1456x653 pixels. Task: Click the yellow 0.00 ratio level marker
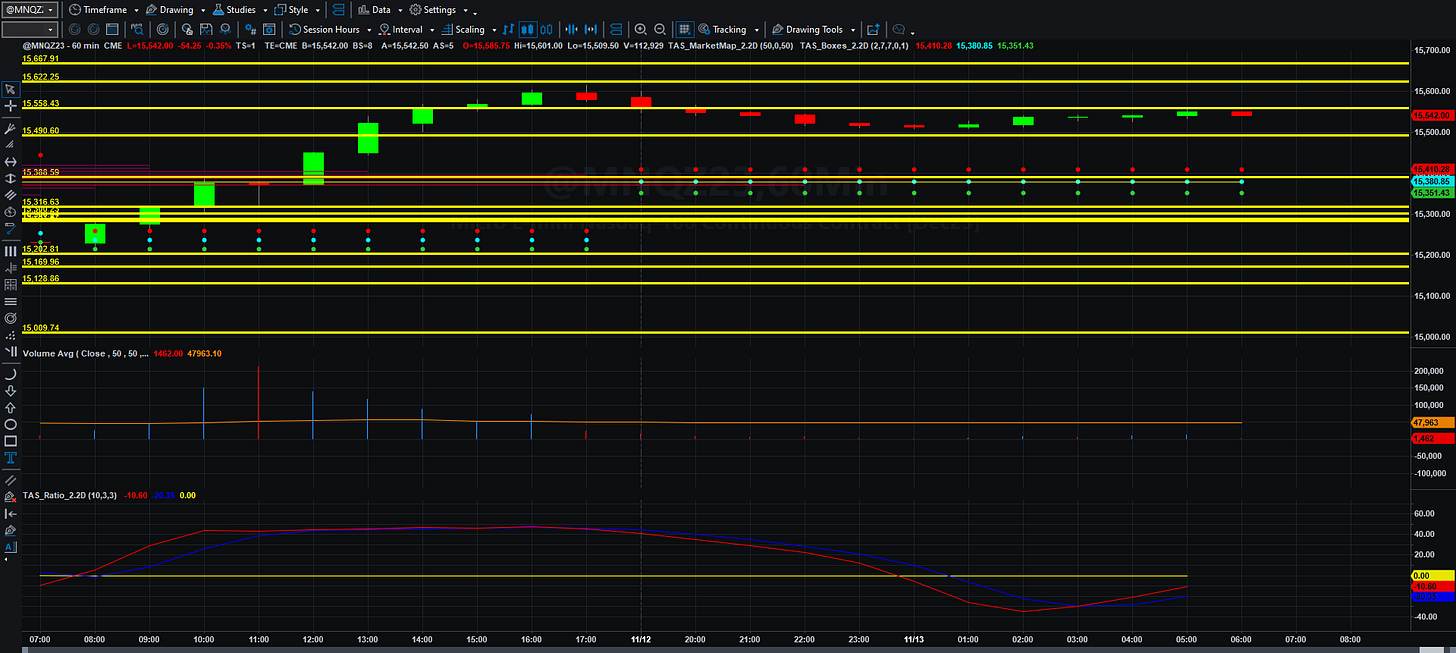pyautogui.click(x=1423, y=576)
